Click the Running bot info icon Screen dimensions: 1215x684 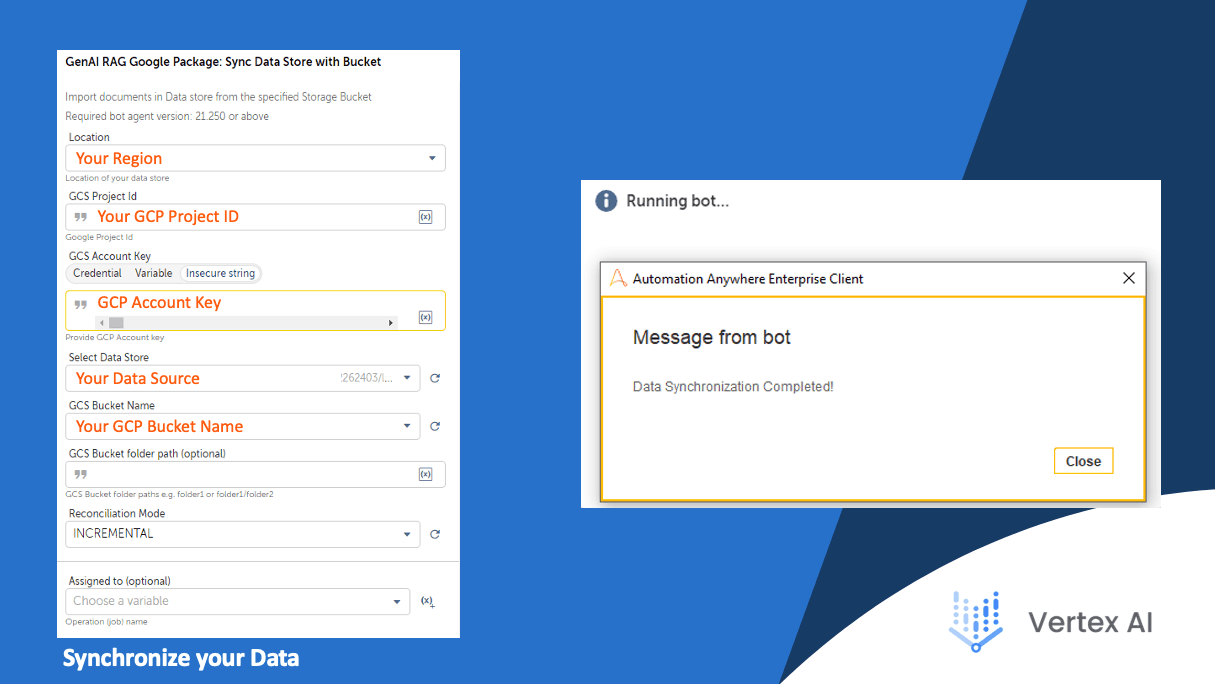coord(606,201)
